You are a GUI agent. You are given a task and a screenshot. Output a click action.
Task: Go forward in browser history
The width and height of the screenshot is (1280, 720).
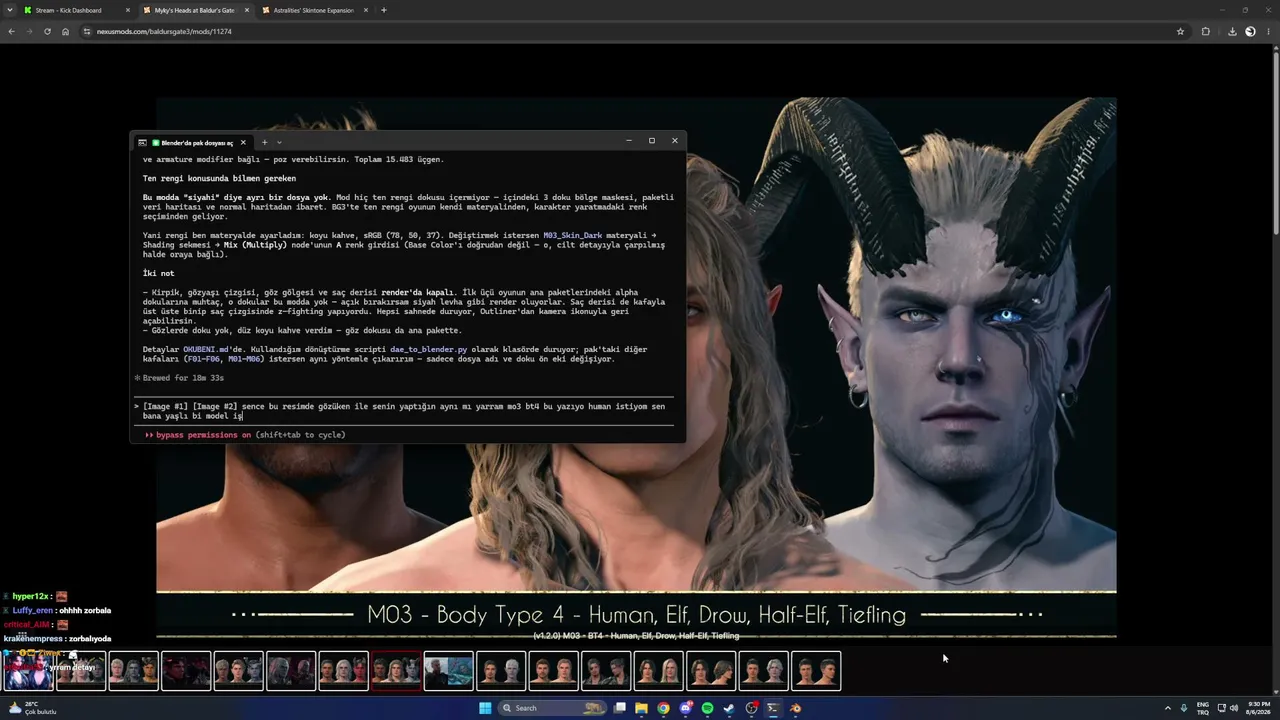pyautogui.click(x=30, y=31)
